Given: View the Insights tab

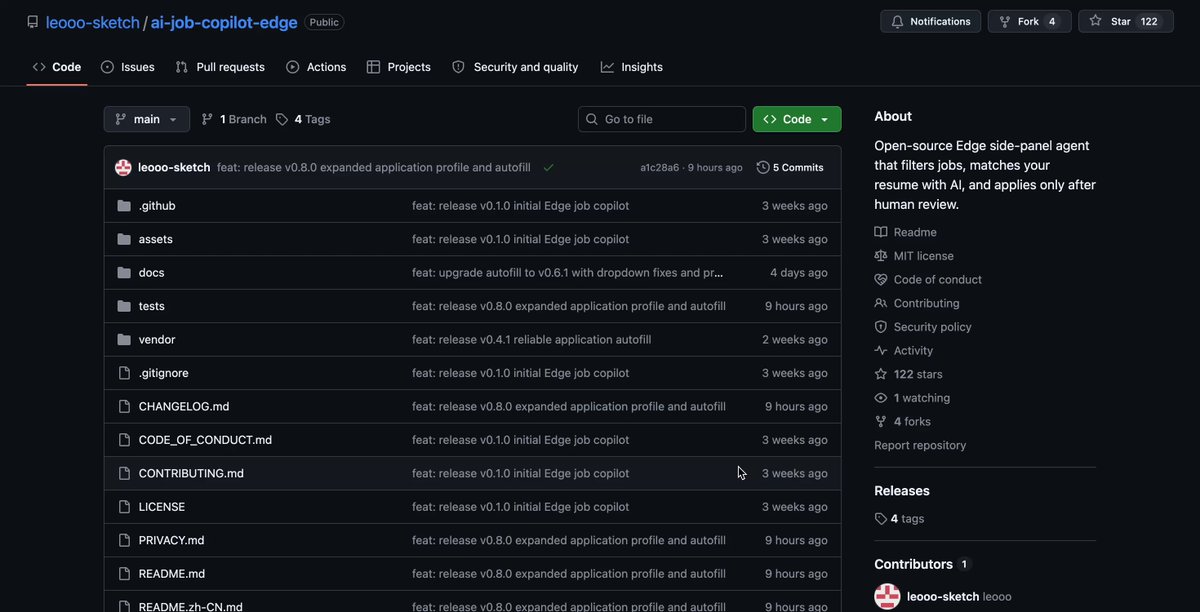Looking at the screenshot, I should coord(632,67).
